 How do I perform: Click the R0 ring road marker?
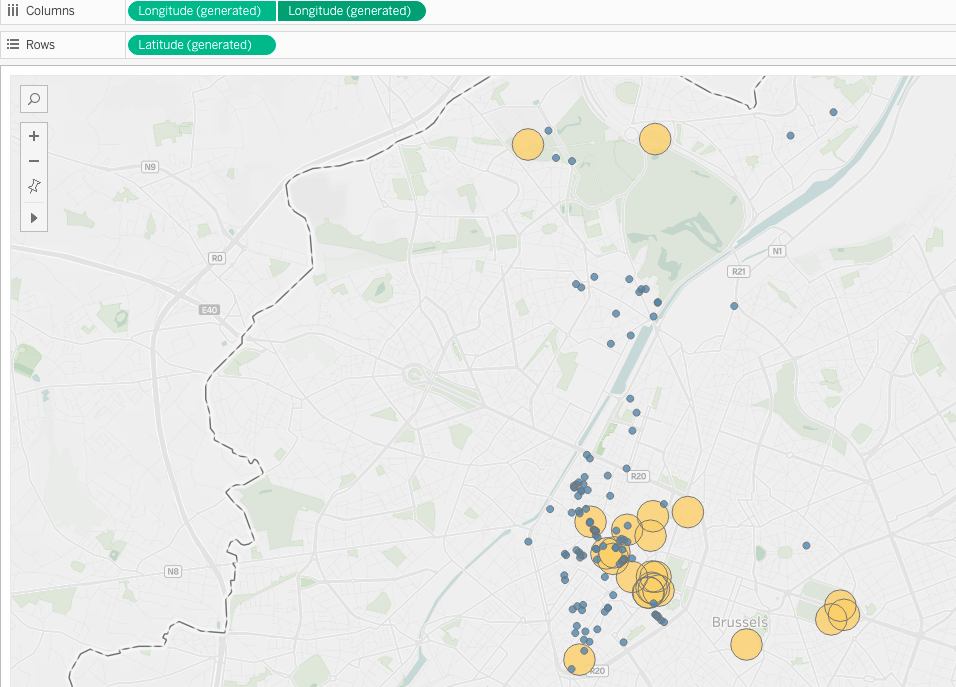click(x=217, y=258)
